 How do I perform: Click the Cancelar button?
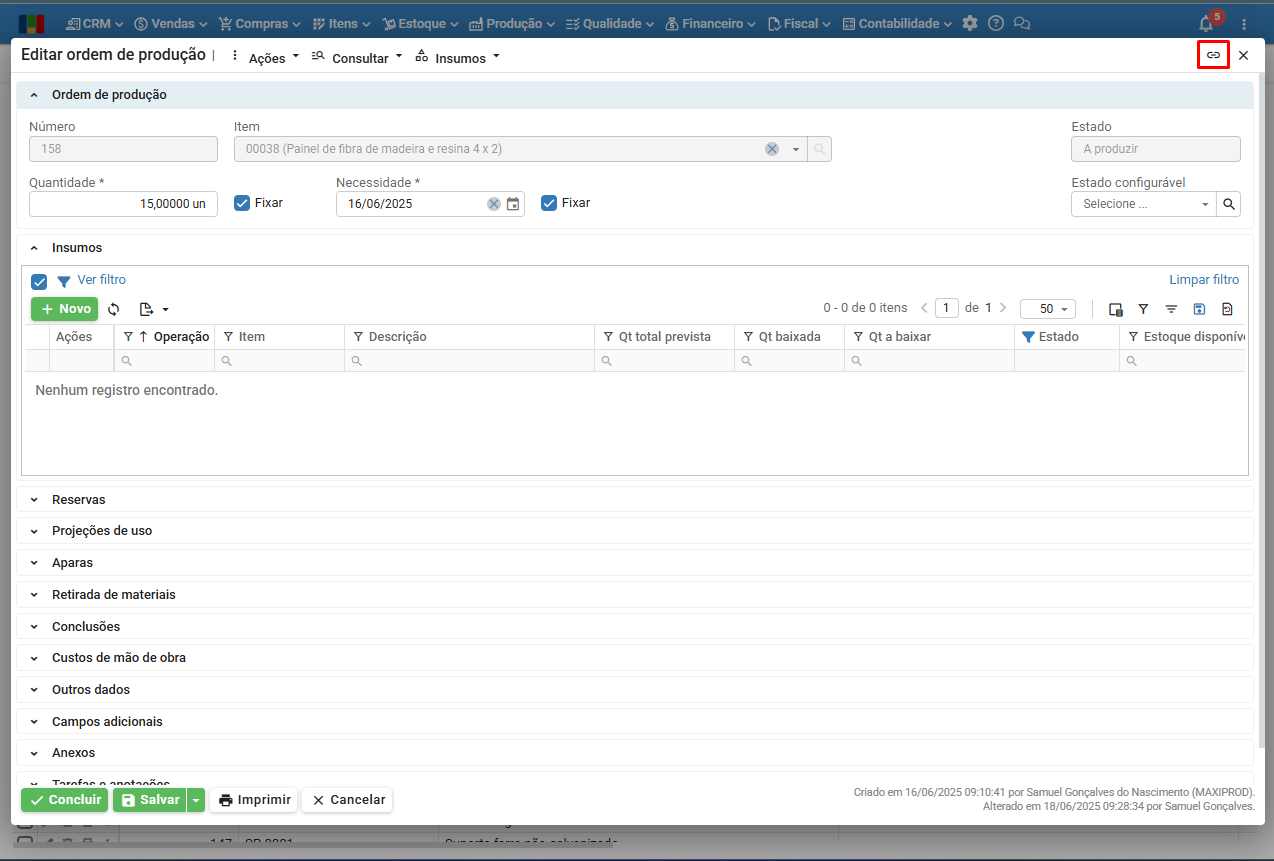pyautogui.click(x=348, y=800)
